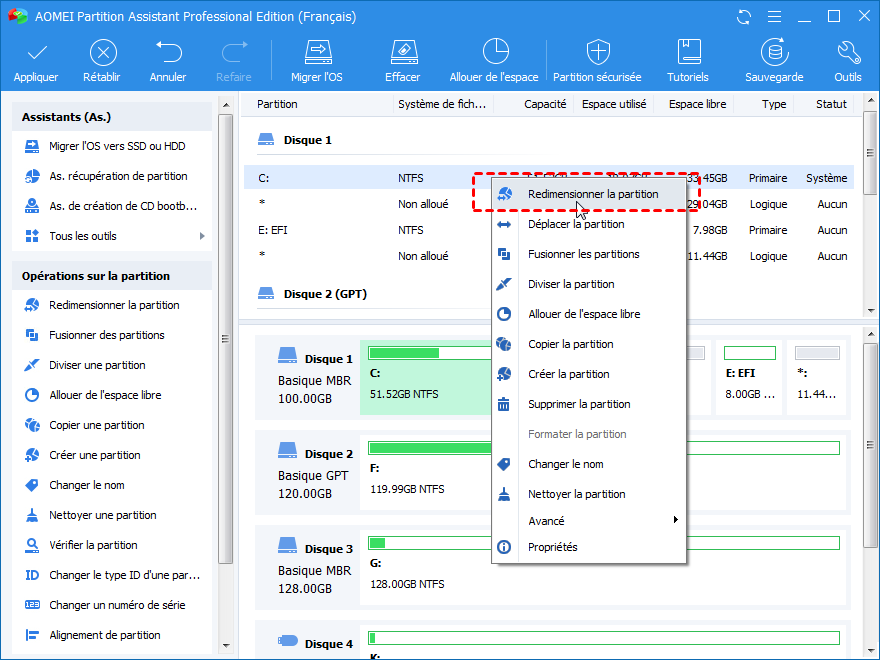Click the Appliquer checkmark icon
Image resolution: width=880 pixels, height=660 pixels.
tap(36, 52)
